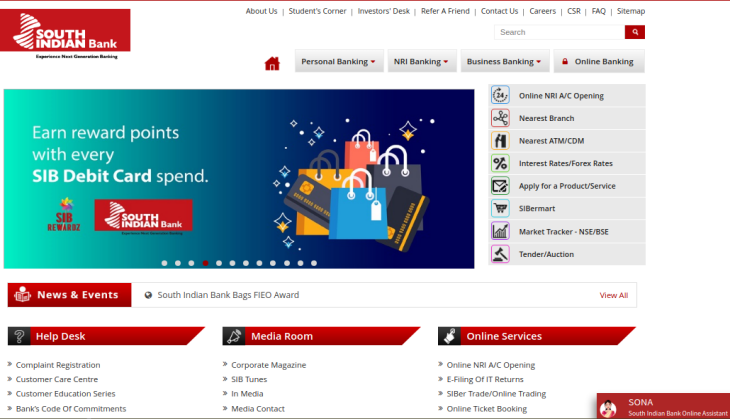This screenshot has height=419, width=730.
Task: Open Student's Corner menu link
Action: click(317, 11)
